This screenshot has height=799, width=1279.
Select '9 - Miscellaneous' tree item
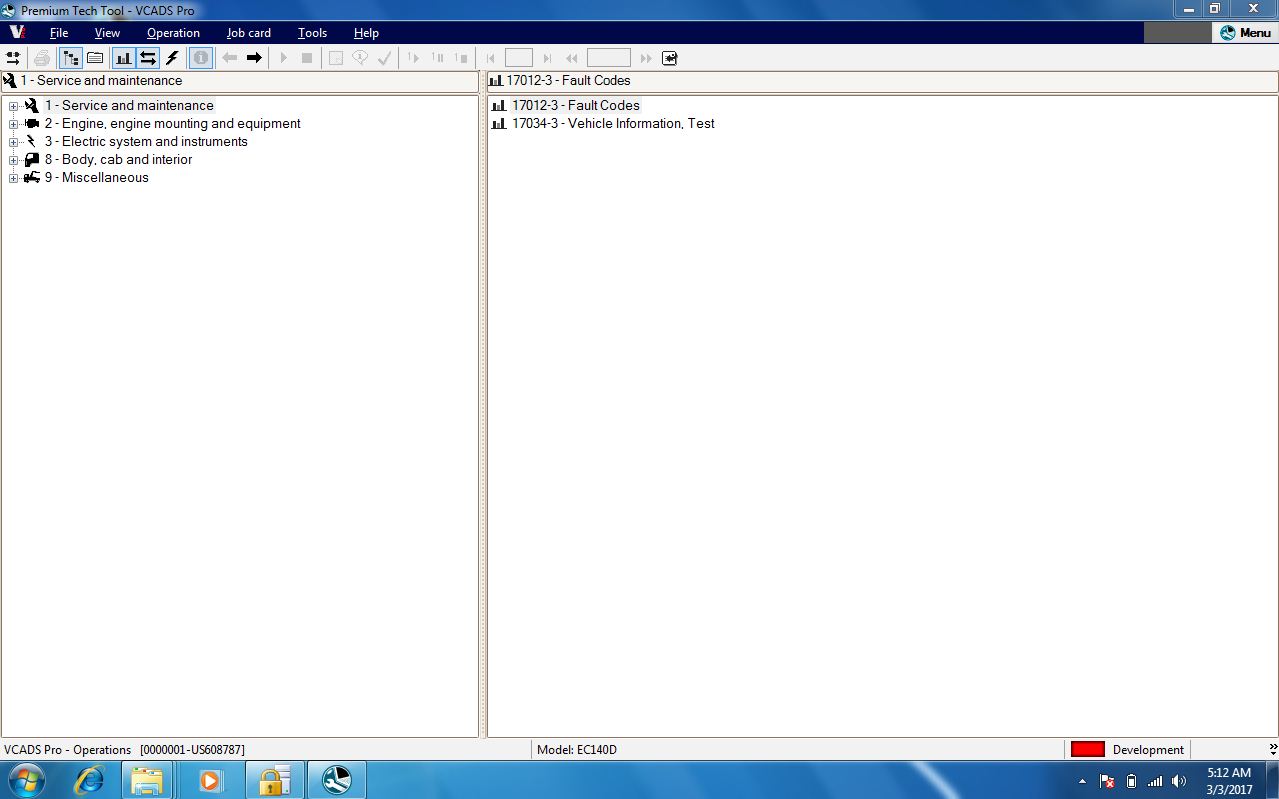96,177
